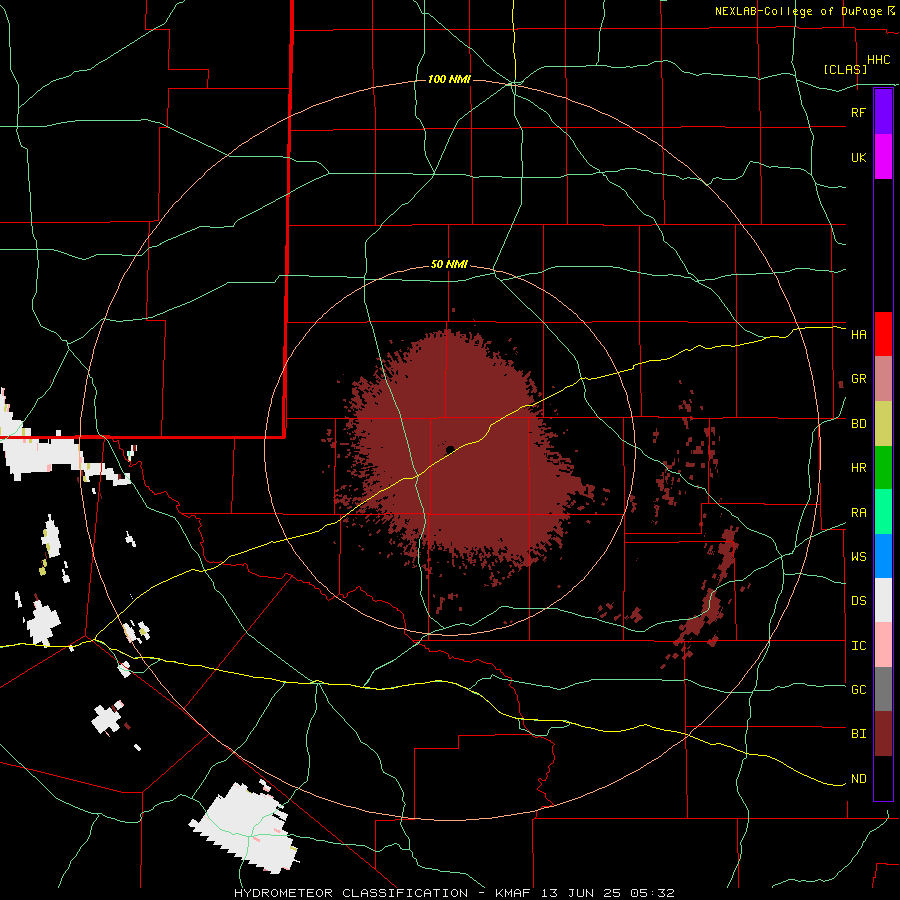Click the RF legend label
Image resolution: width=900 pixels, height=900 pixels.
pyautogui.click(x=858, y=112)
